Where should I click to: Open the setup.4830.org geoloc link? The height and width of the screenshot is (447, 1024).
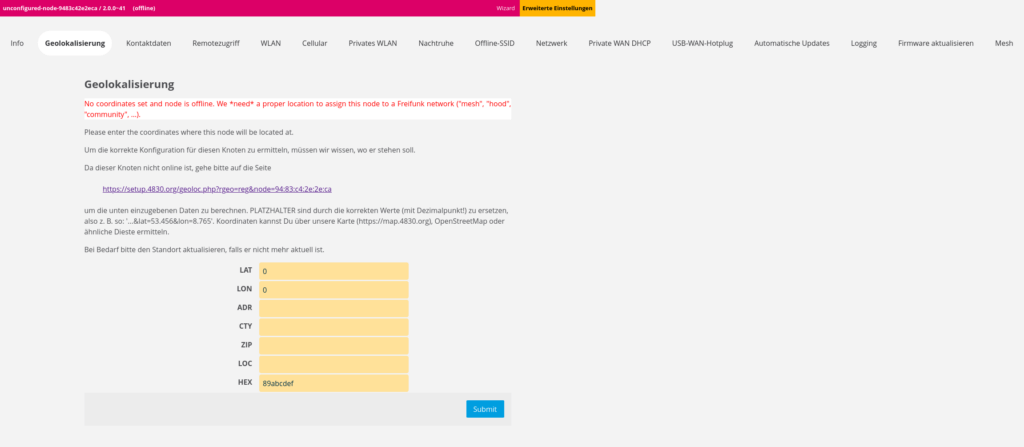click(217, 188)
